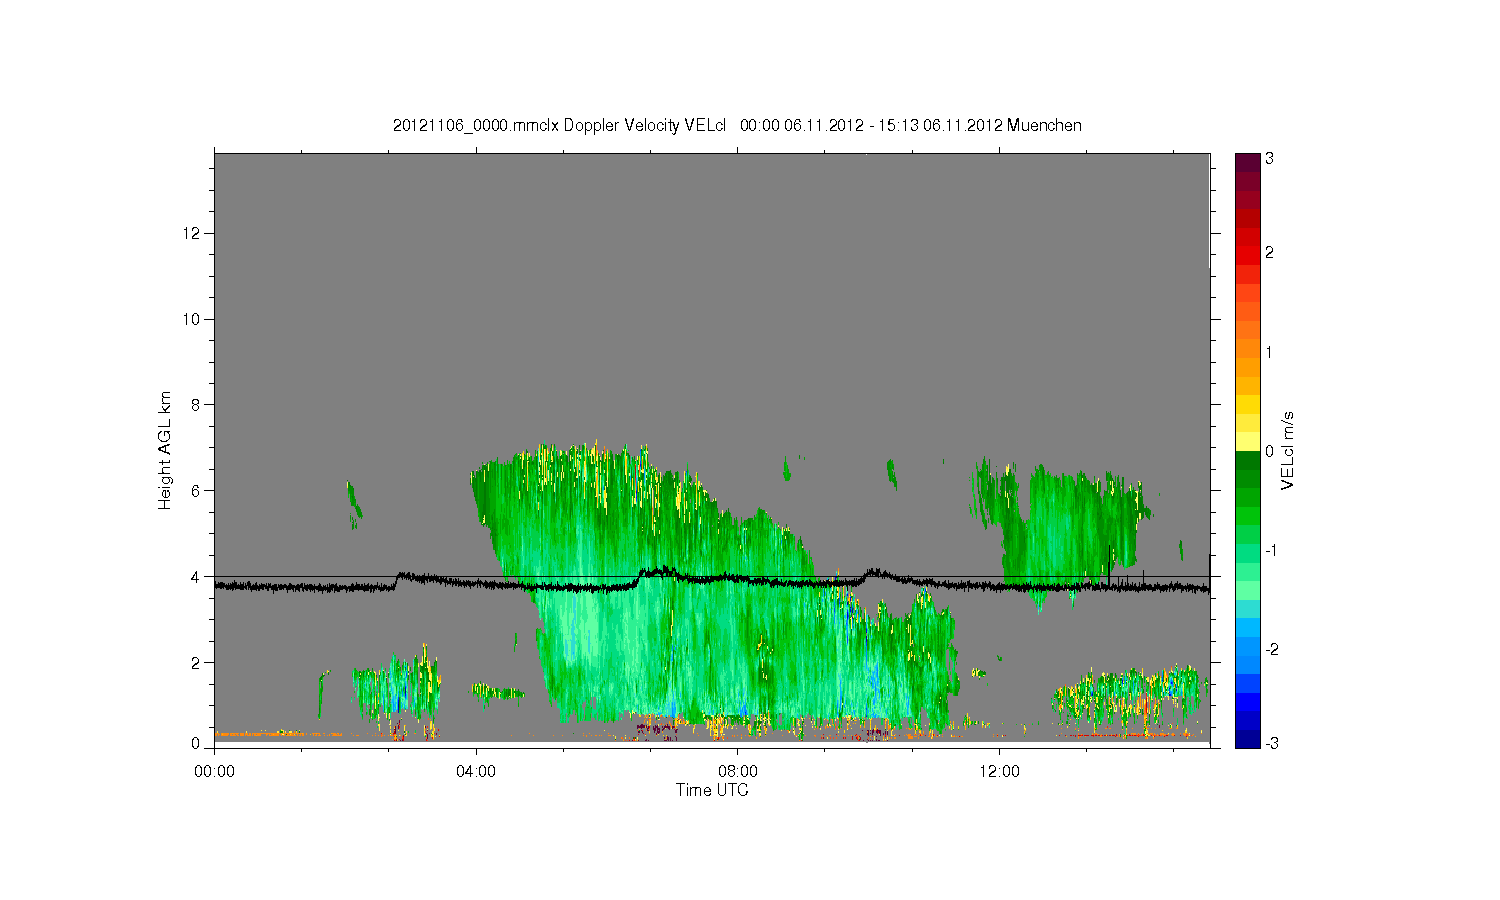Viewport: 1500px width, 900px height.
Task: Click the "Time UTC" x-axis label
Action: click(x=712, y=790)
